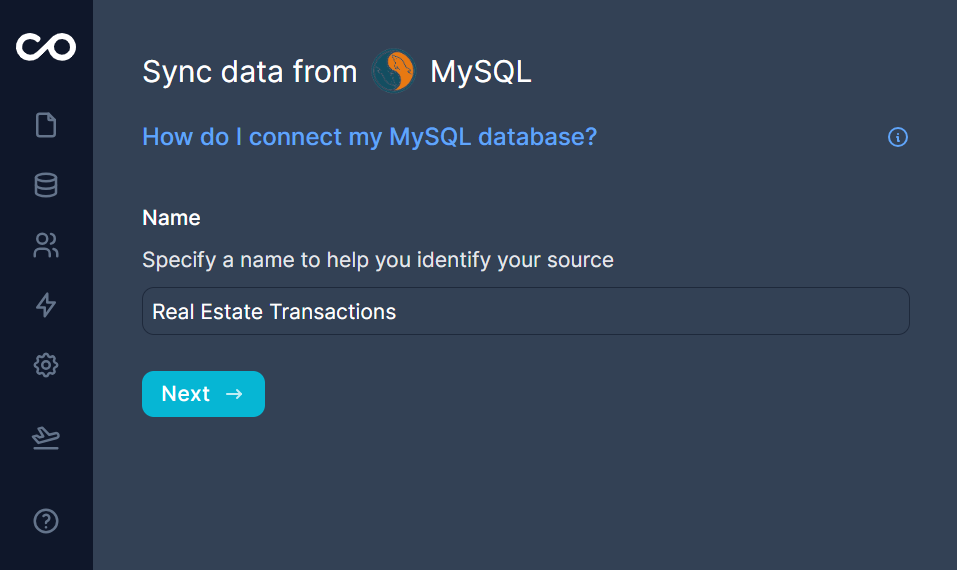Go to the users icon in sidebar

coord(46,245)
